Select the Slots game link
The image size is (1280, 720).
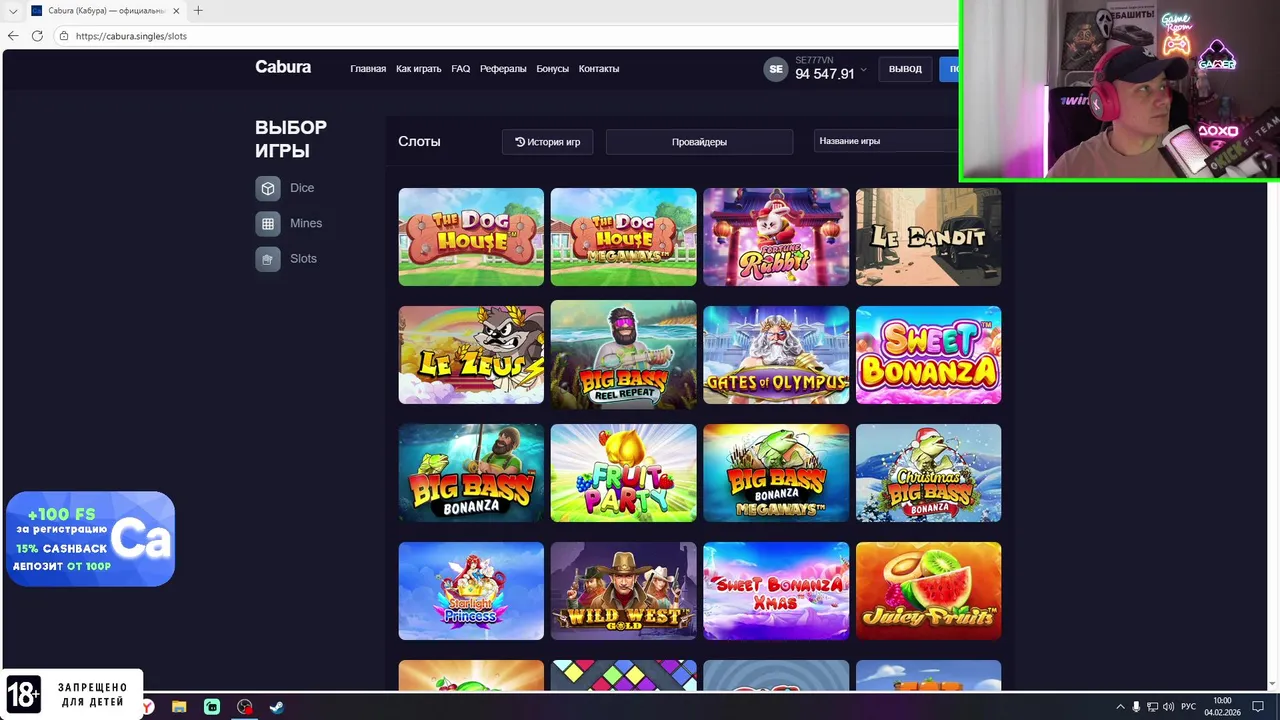click(303, 259)
